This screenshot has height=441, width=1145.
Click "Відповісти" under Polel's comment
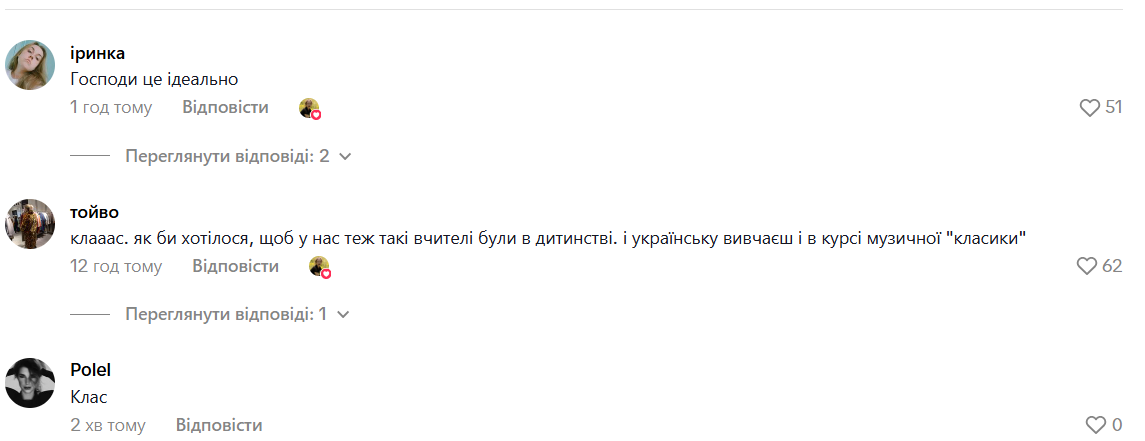pyautogui.click(x=219, y=425)
